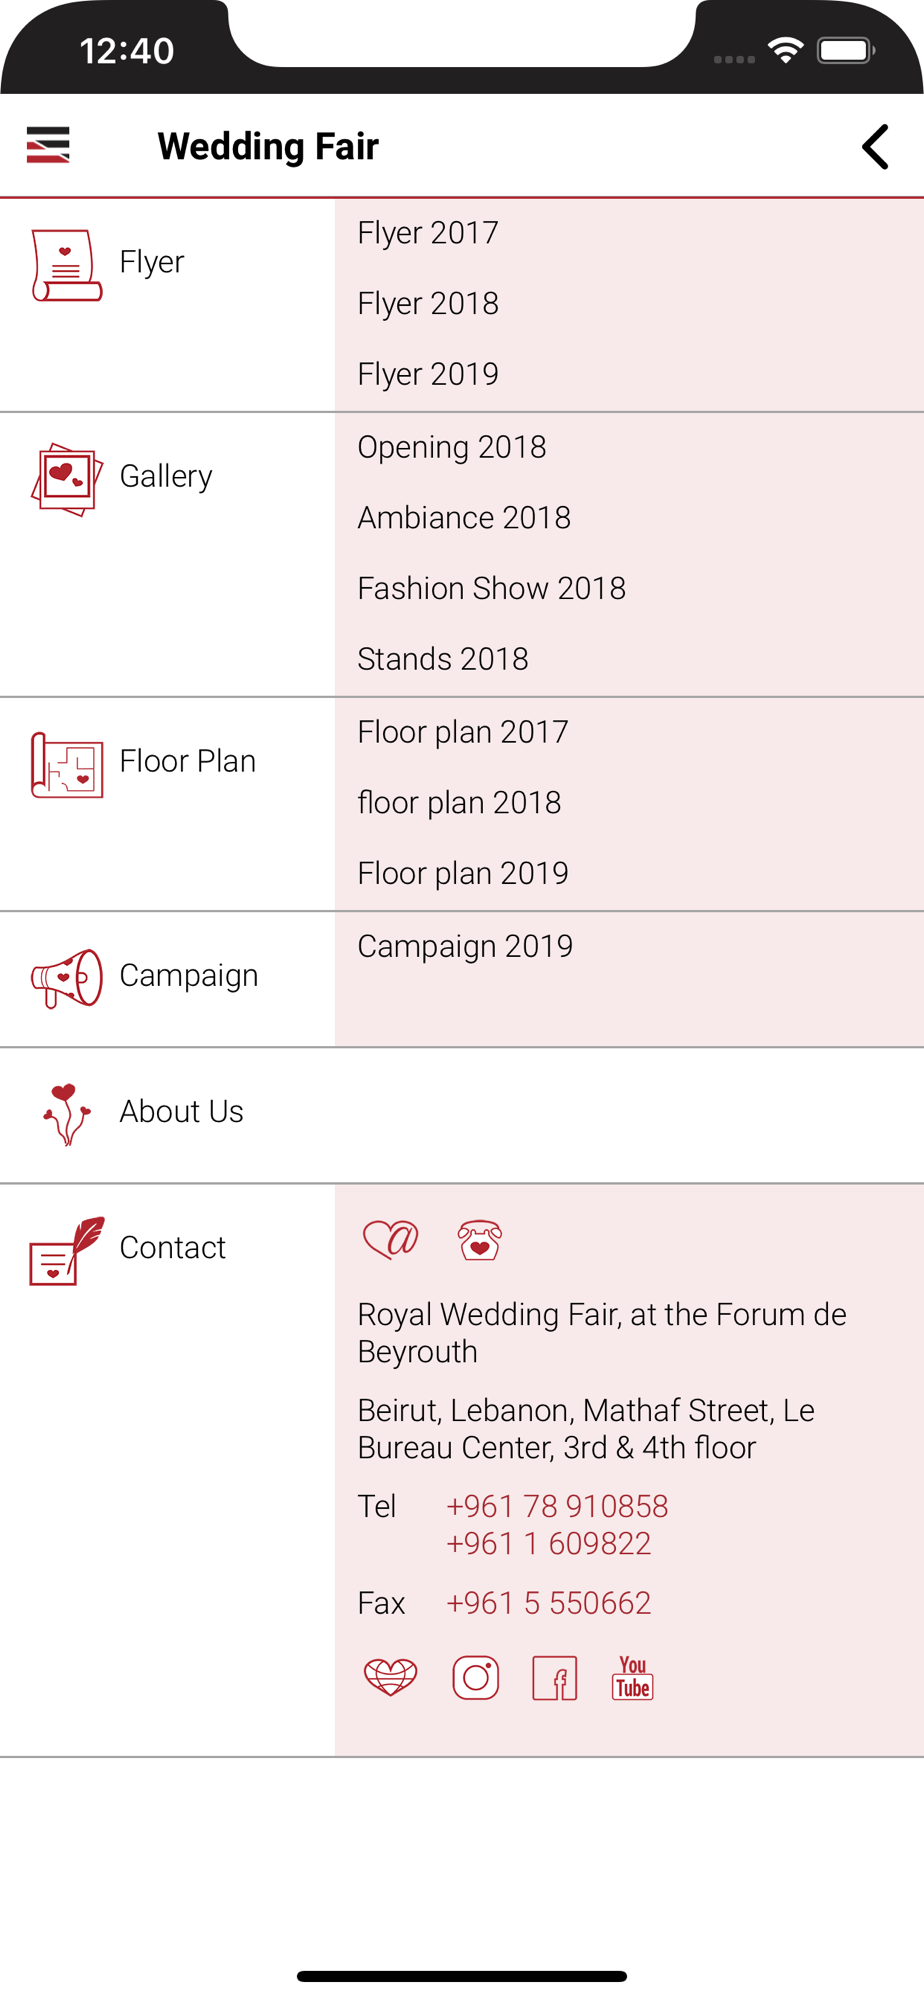Call the number +961 78 910858

557,1506
